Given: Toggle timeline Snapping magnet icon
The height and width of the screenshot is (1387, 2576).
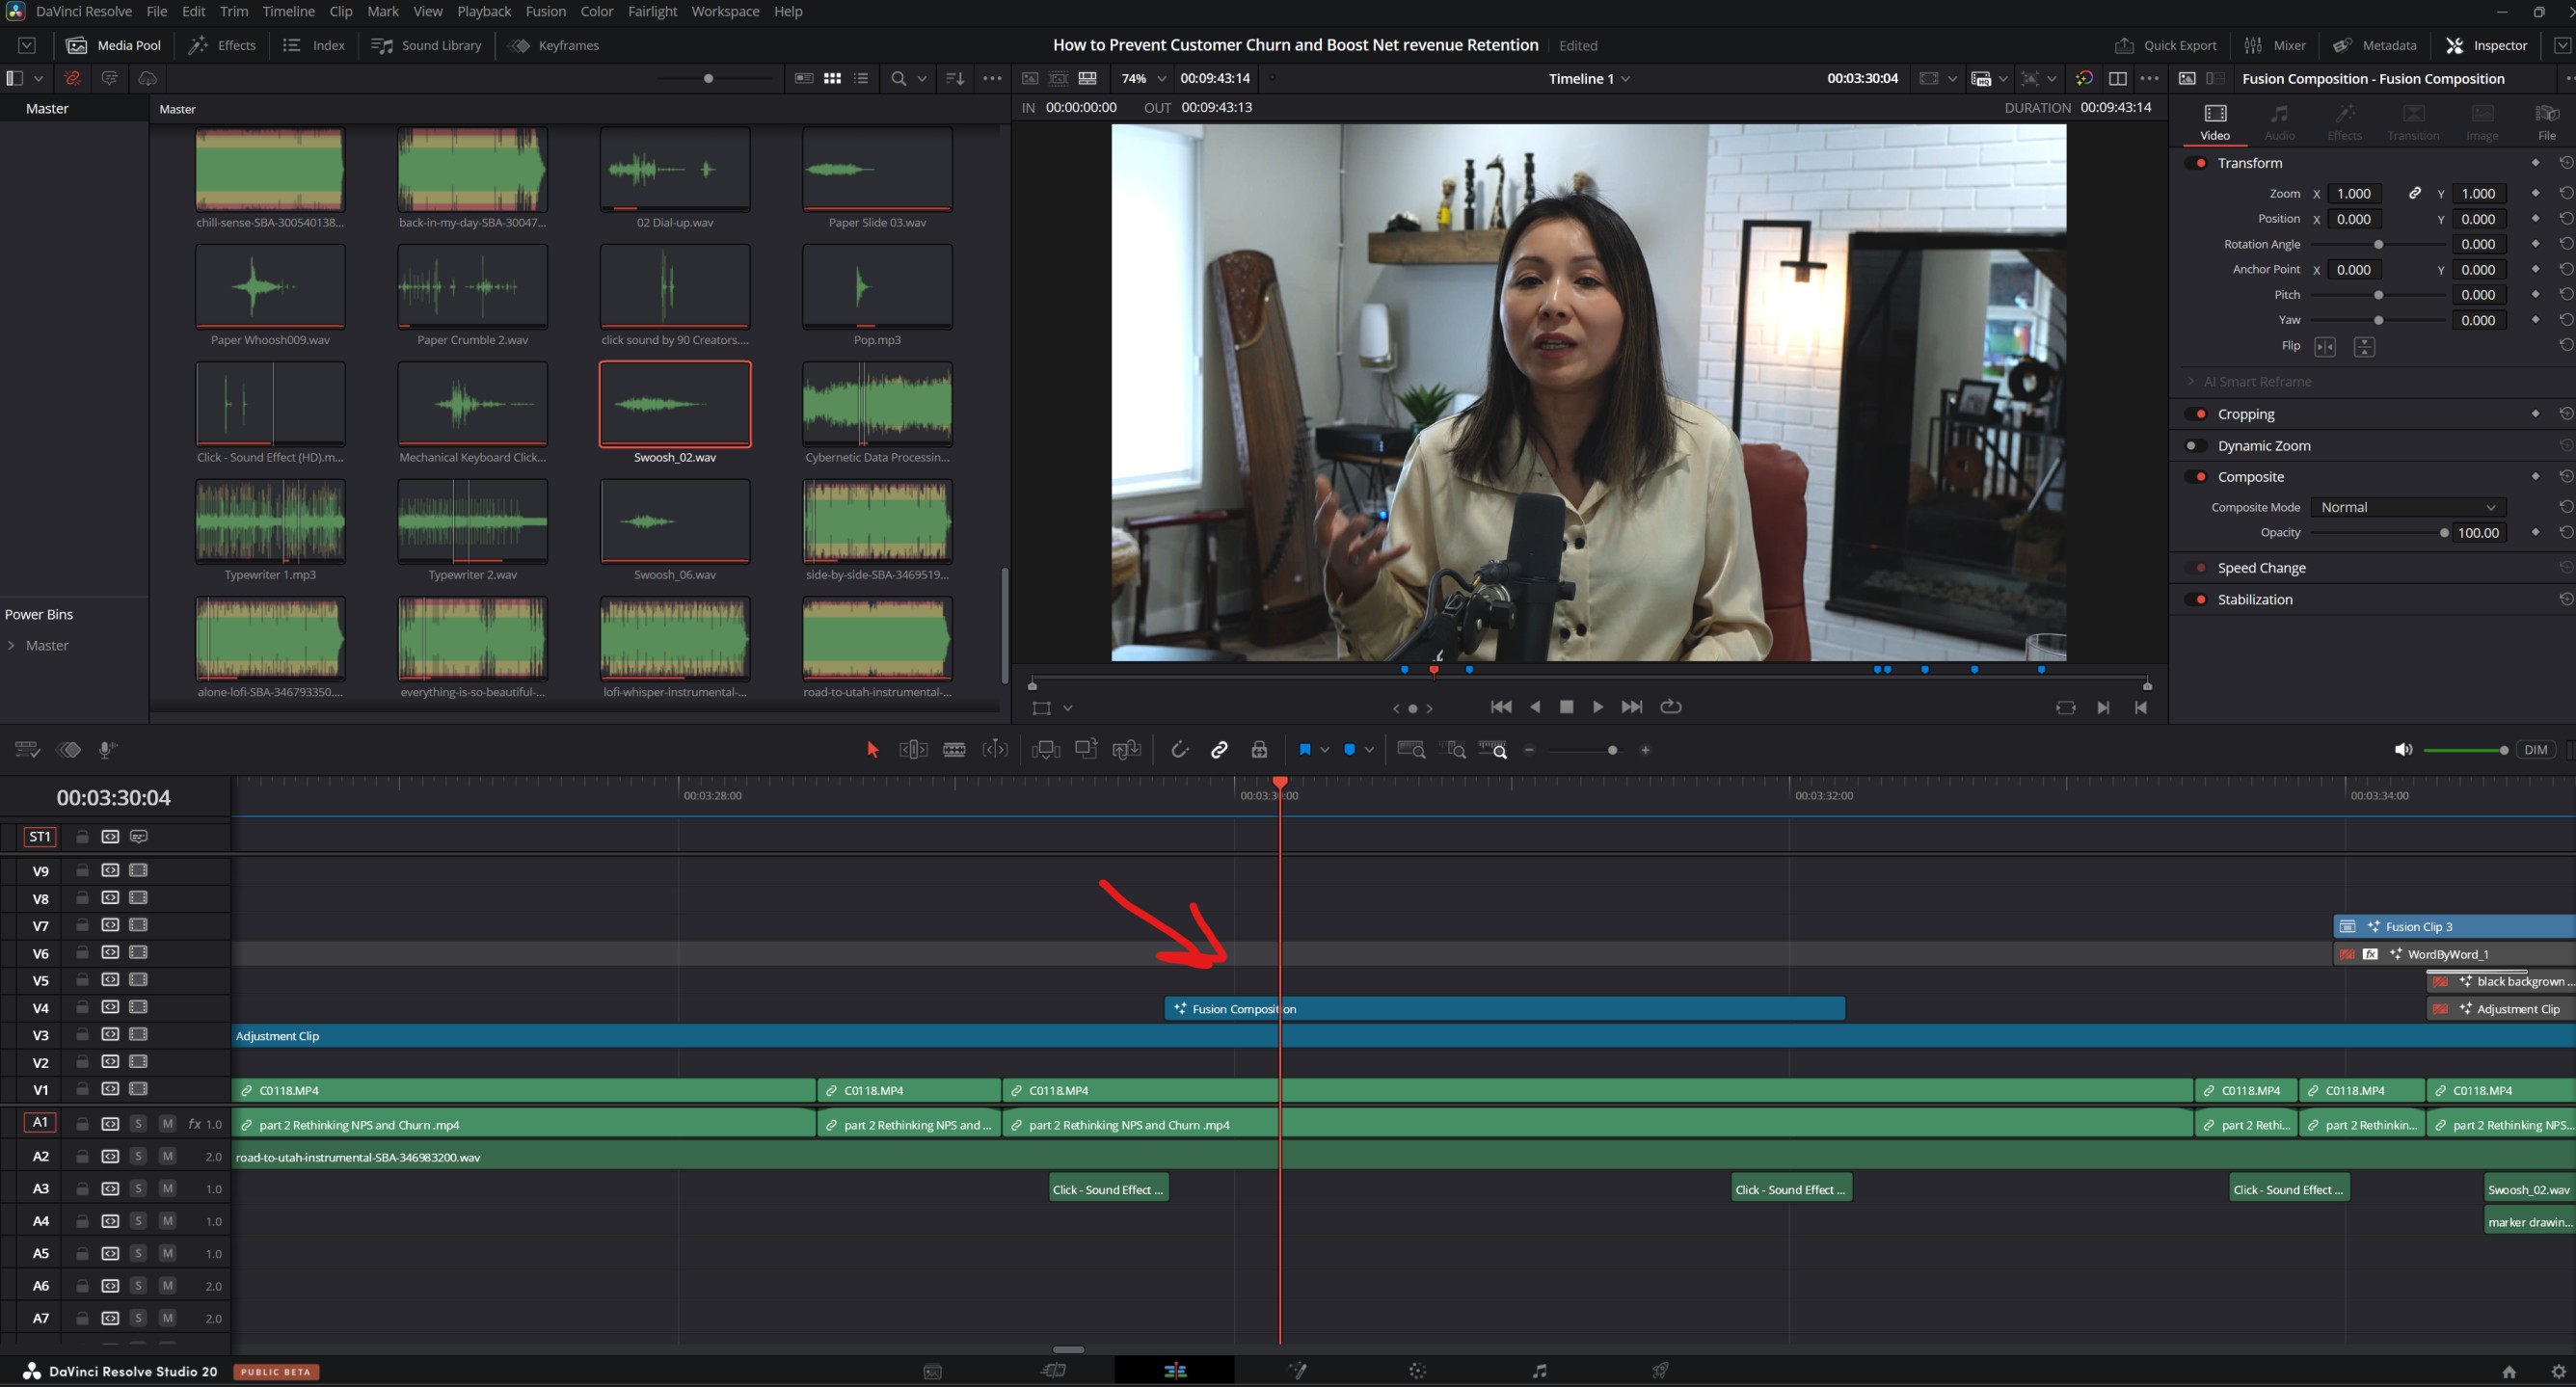Looking at the screenshot, I should [1179, 750].
